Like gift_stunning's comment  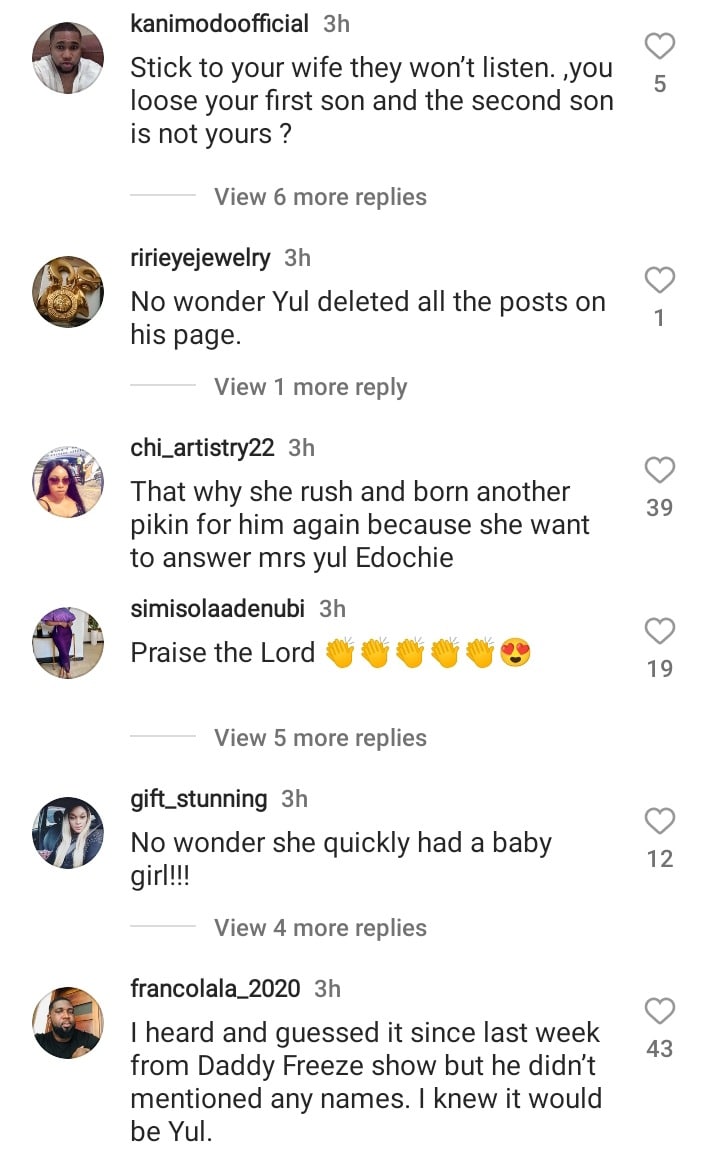[x=659, y=821]
